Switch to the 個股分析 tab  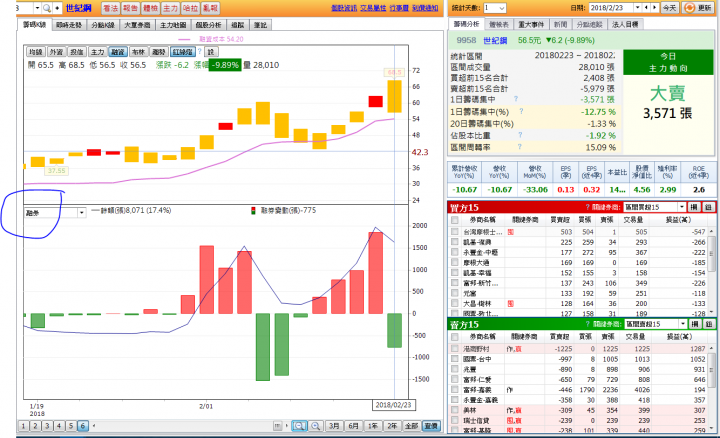[x=208, y=25]
